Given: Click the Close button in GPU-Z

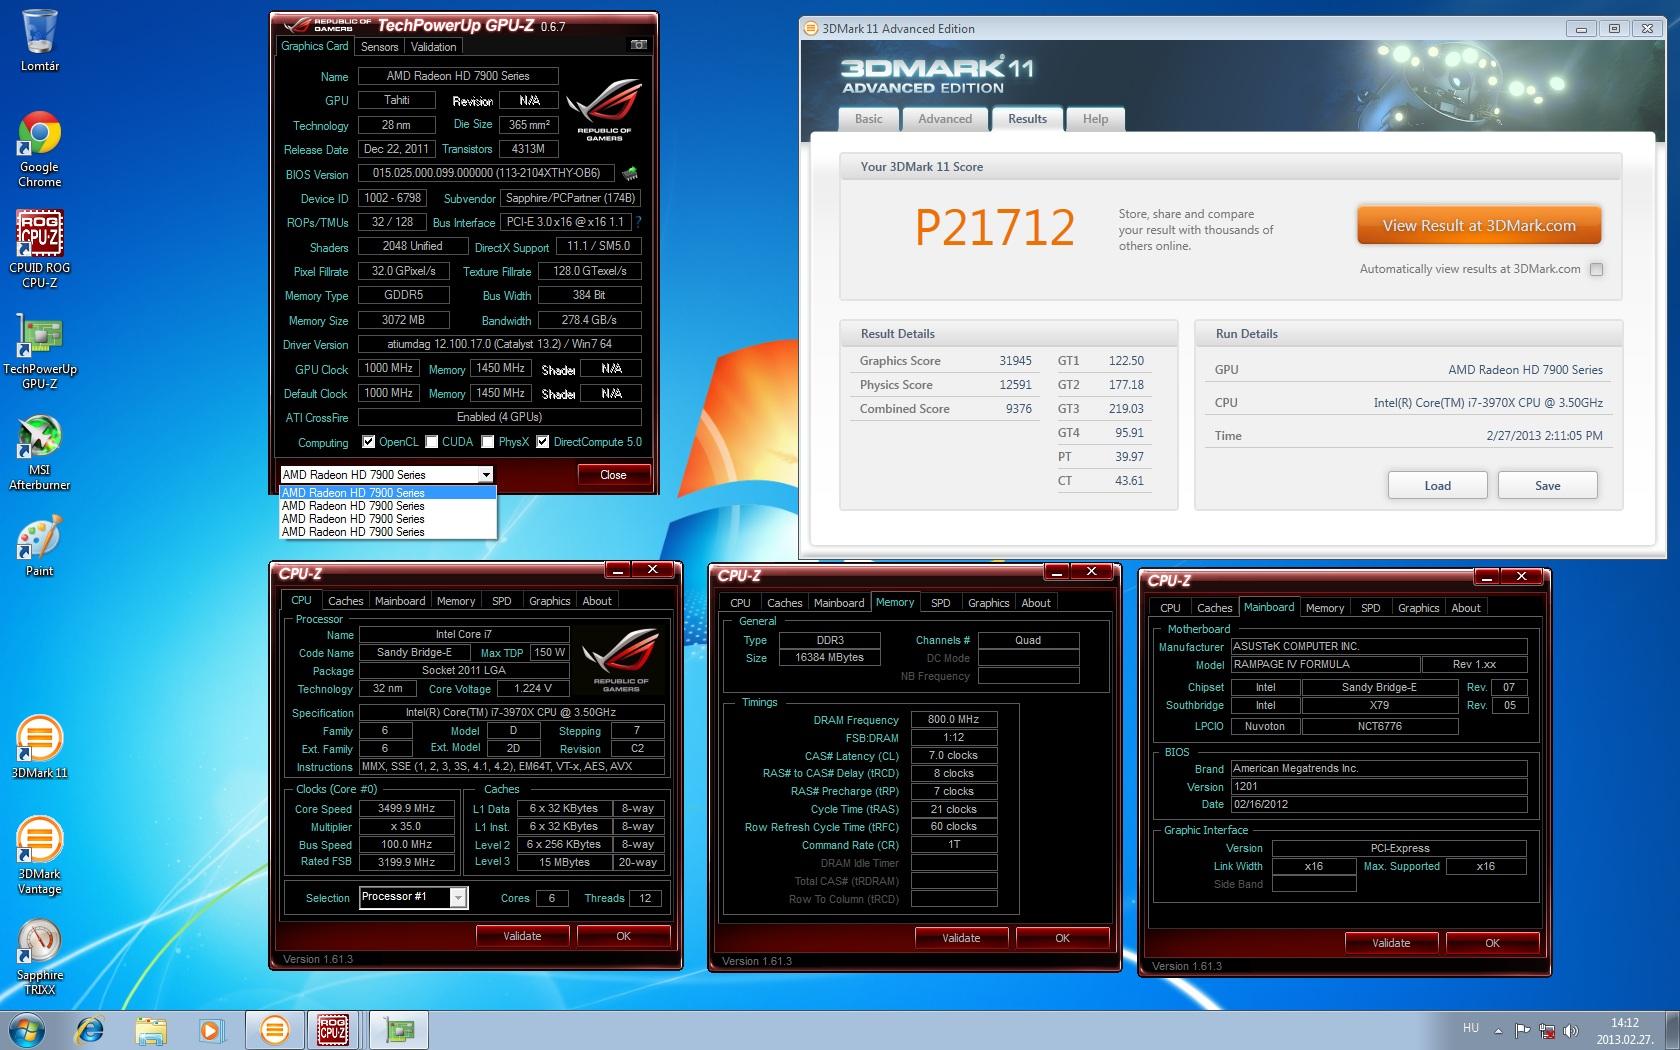Looking at the screenshot, I should (x=613, y=475).
